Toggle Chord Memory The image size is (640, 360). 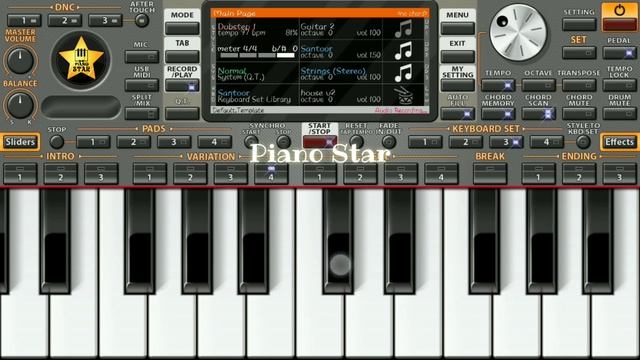click(498, 113)
